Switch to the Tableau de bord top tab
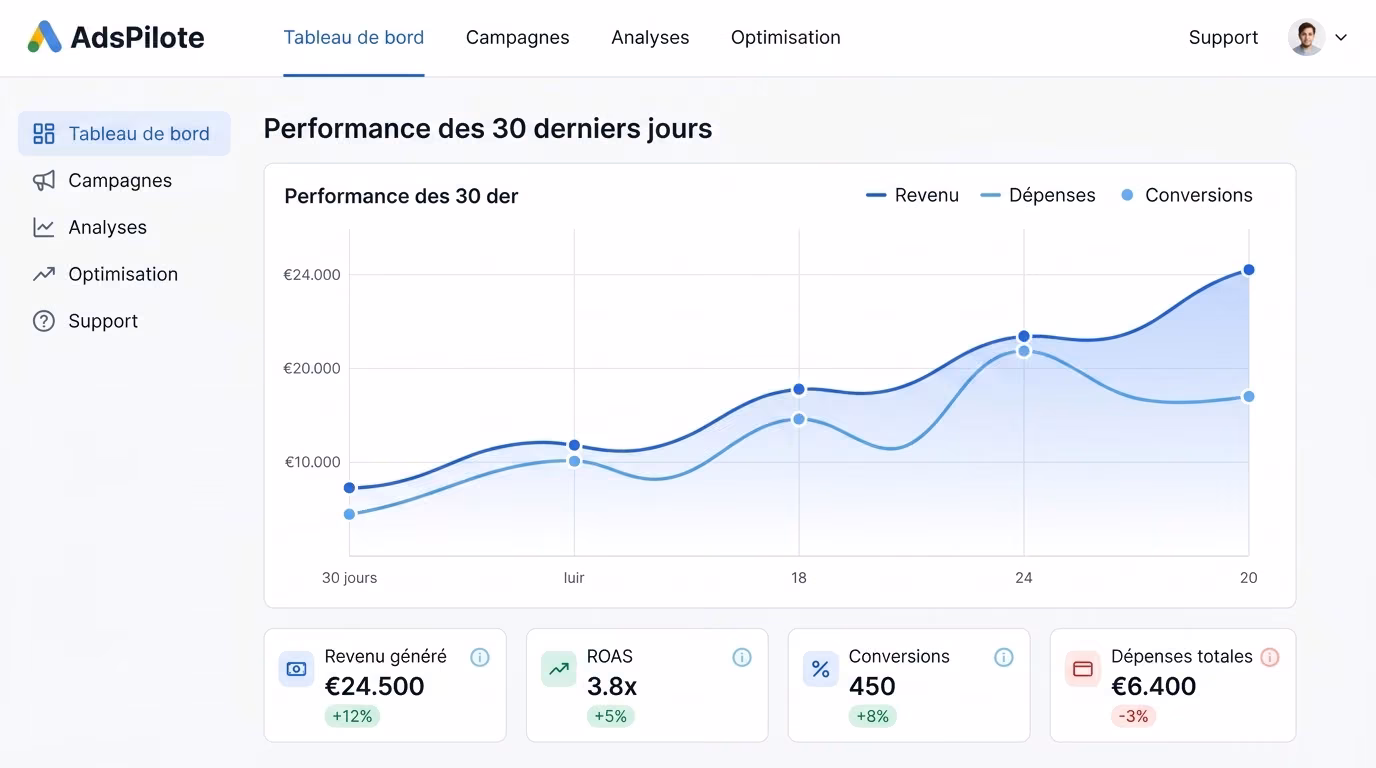 point(354,38)
